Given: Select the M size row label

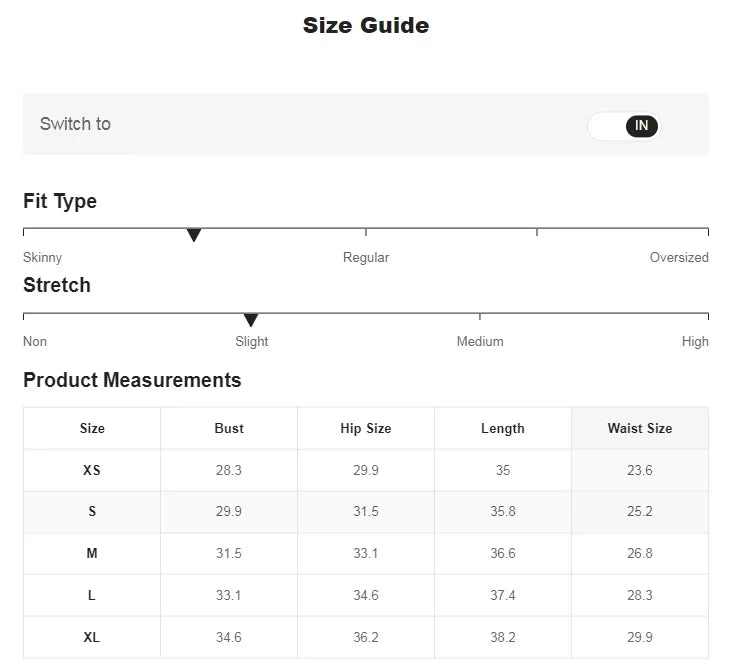Looking at the screenshot, I should [92, 553].
